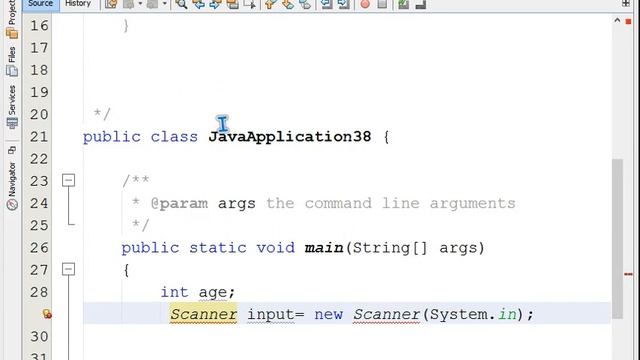Click the vertical scrollbar thumb
This screenshot has height=360, width=640.
pyautogui.click(x=617, y=239)
